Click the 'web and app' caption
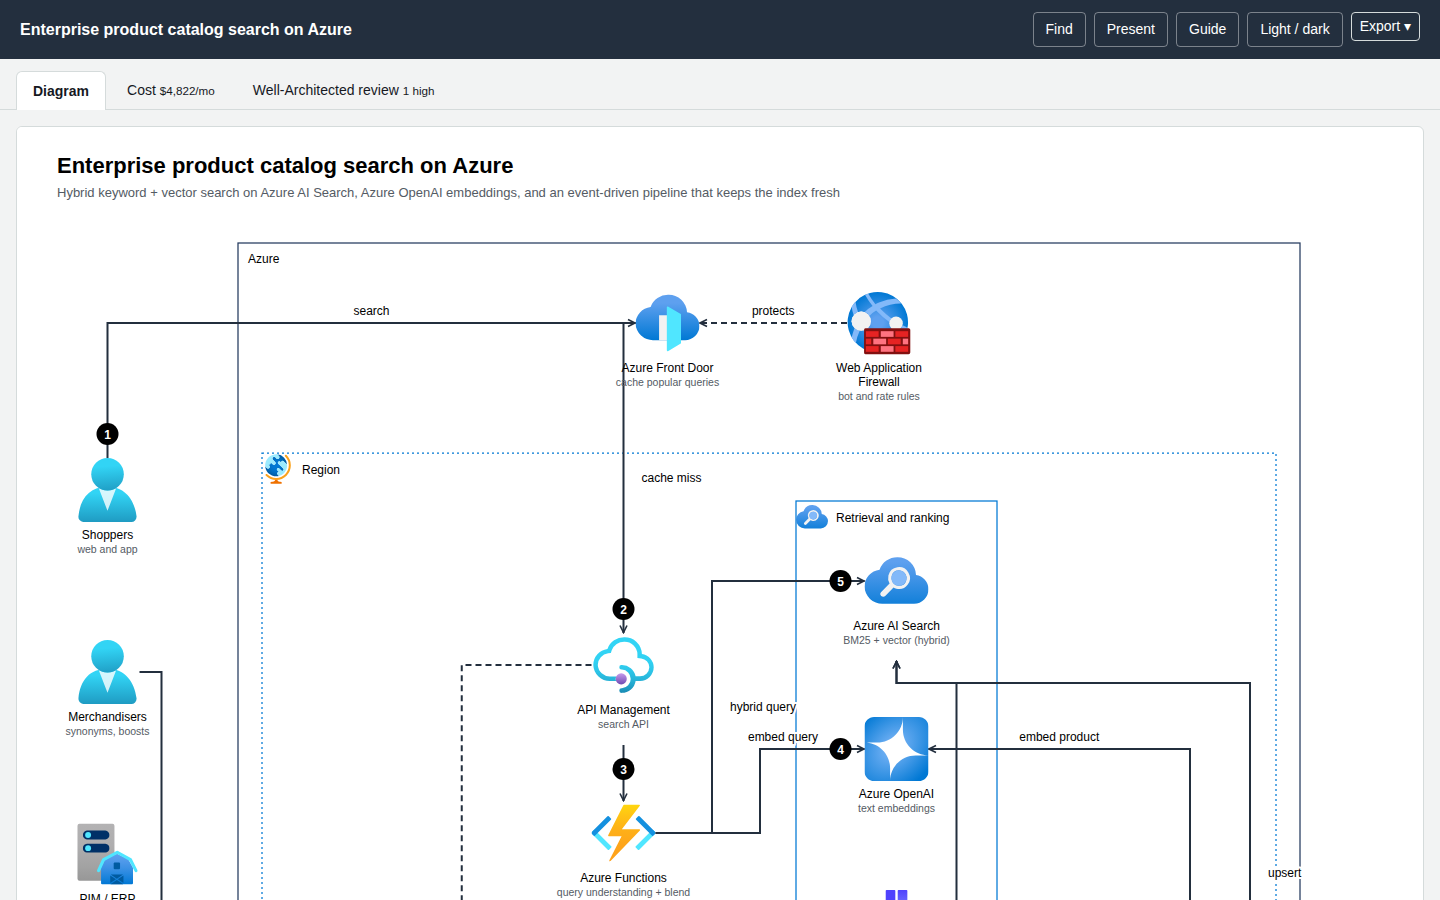 pos(108,550)
